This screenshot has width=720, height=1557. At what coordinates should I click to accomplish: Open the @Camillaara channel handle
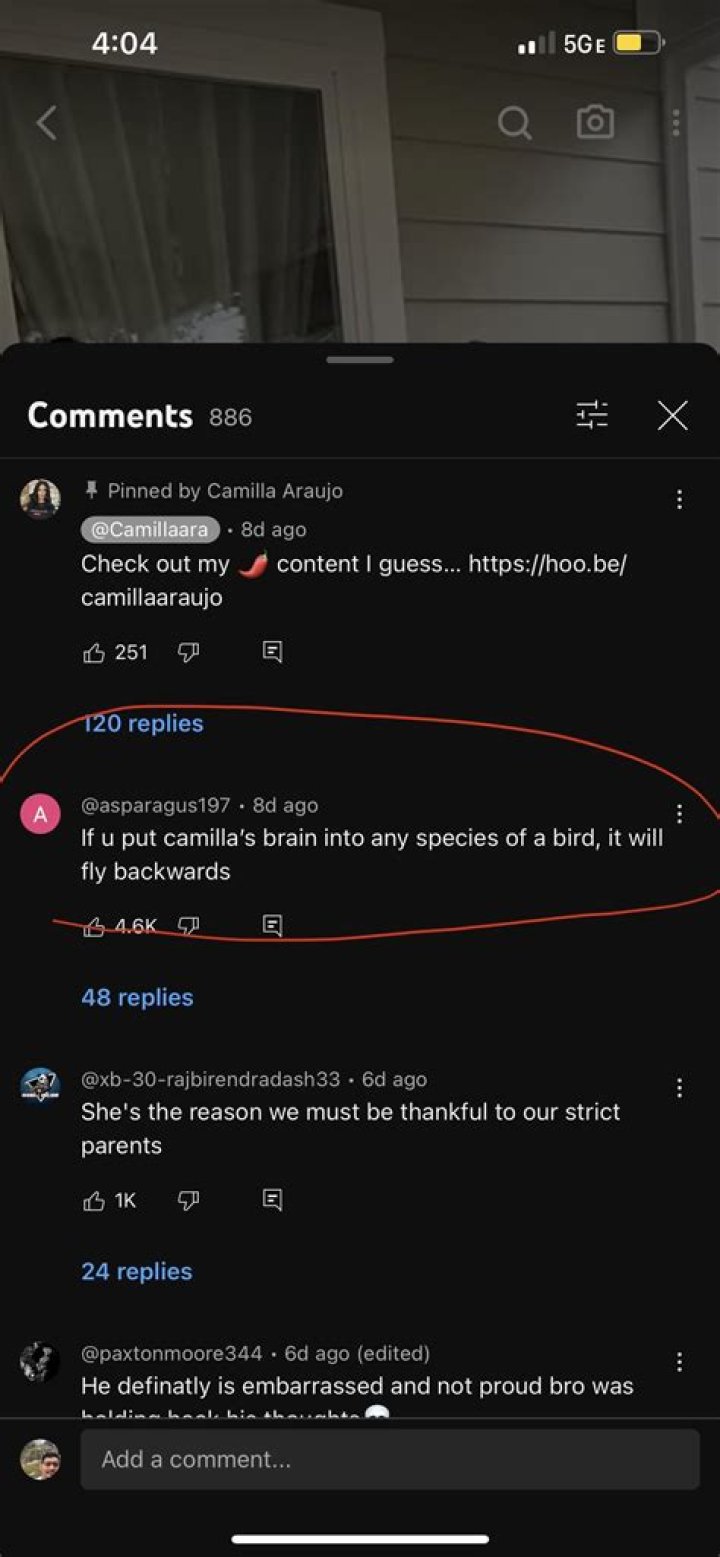pyautogui.click(x=150, y=529)
